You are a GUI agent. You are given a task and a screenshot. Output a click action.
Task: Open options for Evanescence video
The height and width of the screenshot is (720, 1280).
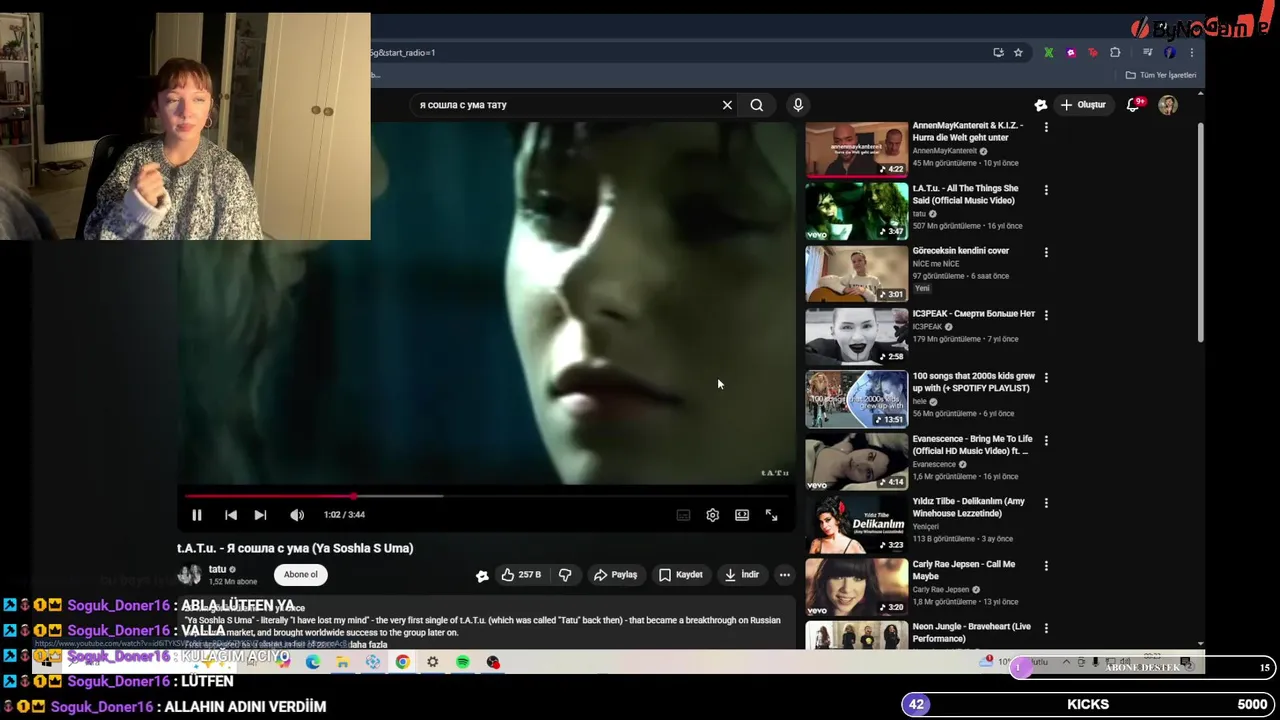(1046, 440)
